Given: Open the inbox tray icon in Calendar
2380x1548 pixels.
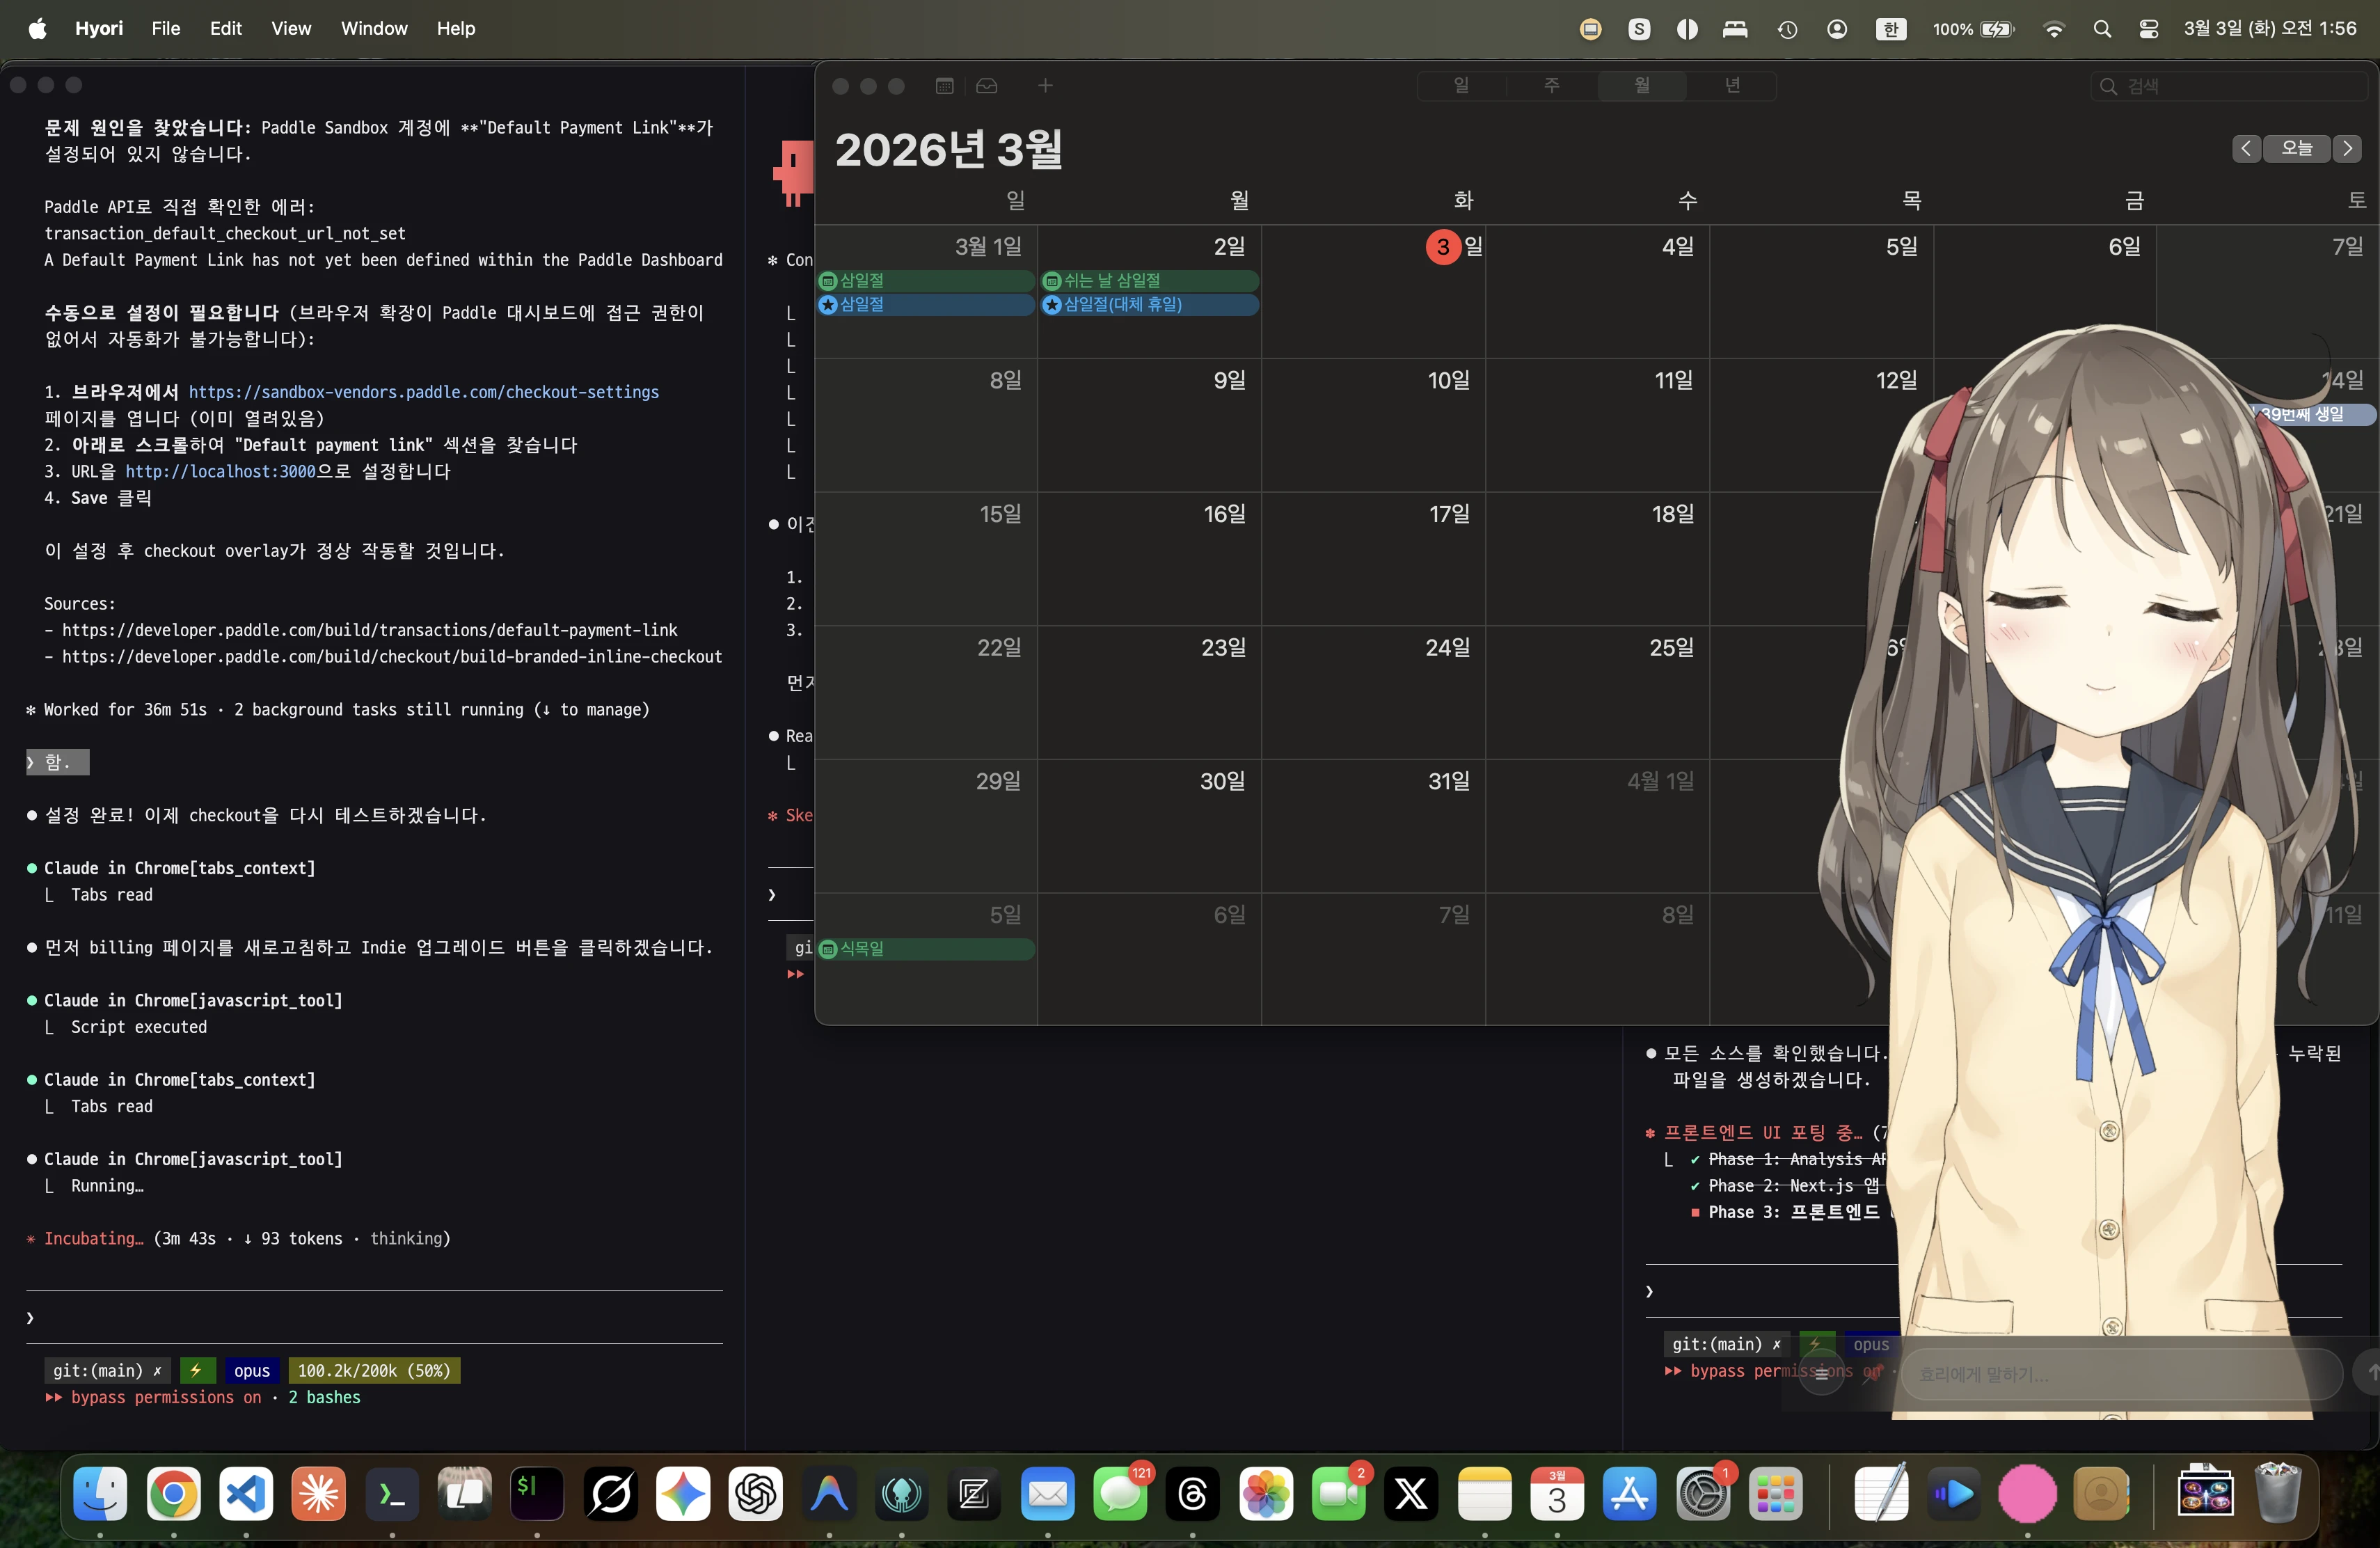Looking at the screenshot, I should tap(987, 86).
